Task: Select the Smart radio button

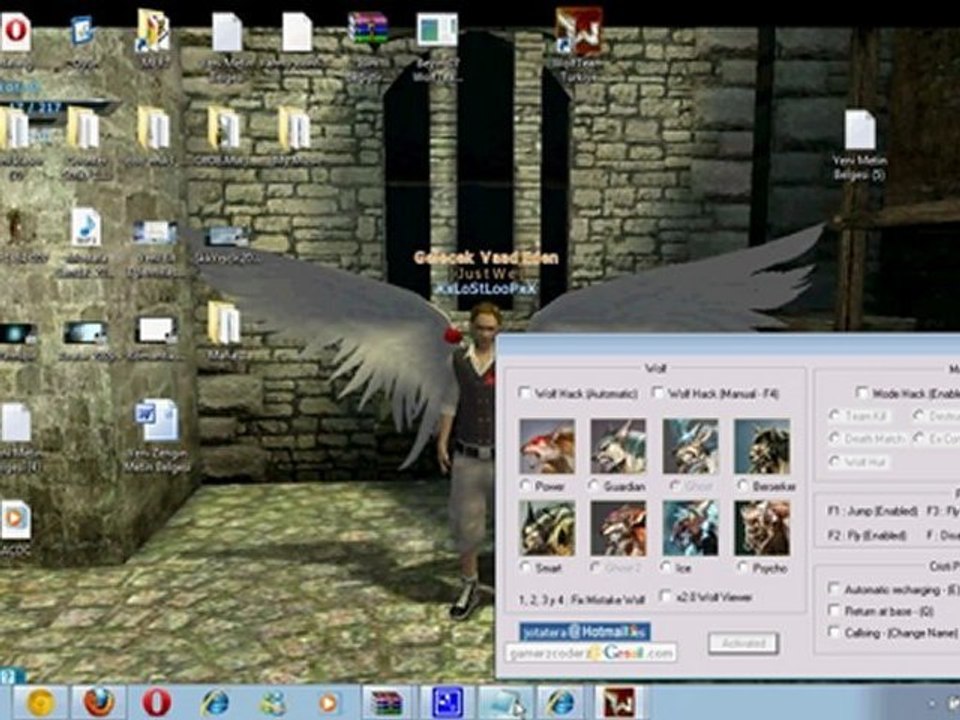Action: pyautogui.click(x=525, y=568)
